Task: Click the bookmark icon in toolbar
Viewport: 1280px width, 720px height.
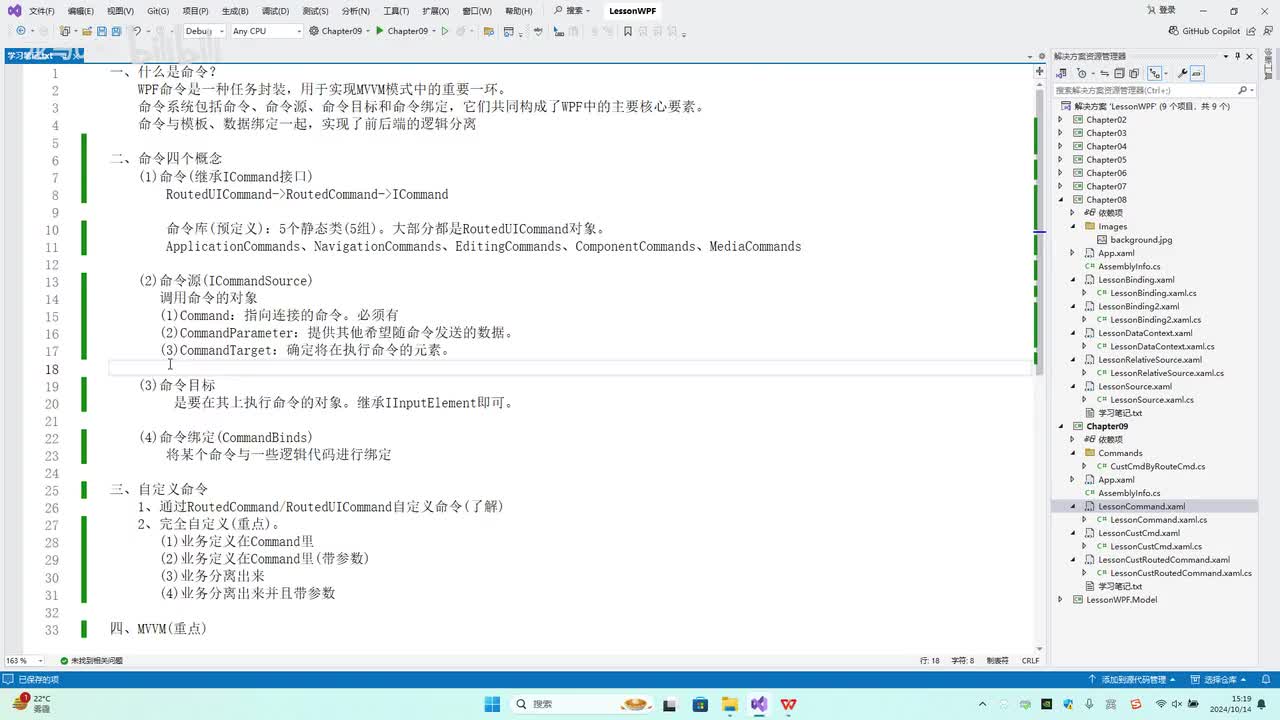Action: coord(627,31)
